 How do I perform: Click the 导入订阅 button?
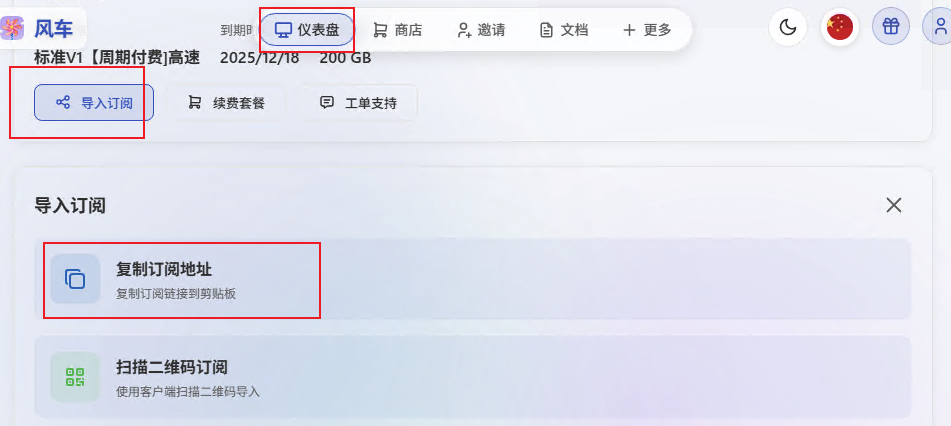point(94,103)
